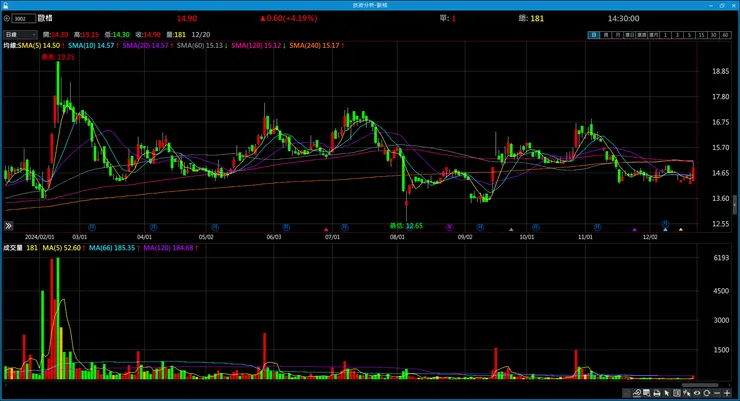Screen dimensions: 740x401
Task: Switch to the 60-minute period tab
Action: pos(725,35)
